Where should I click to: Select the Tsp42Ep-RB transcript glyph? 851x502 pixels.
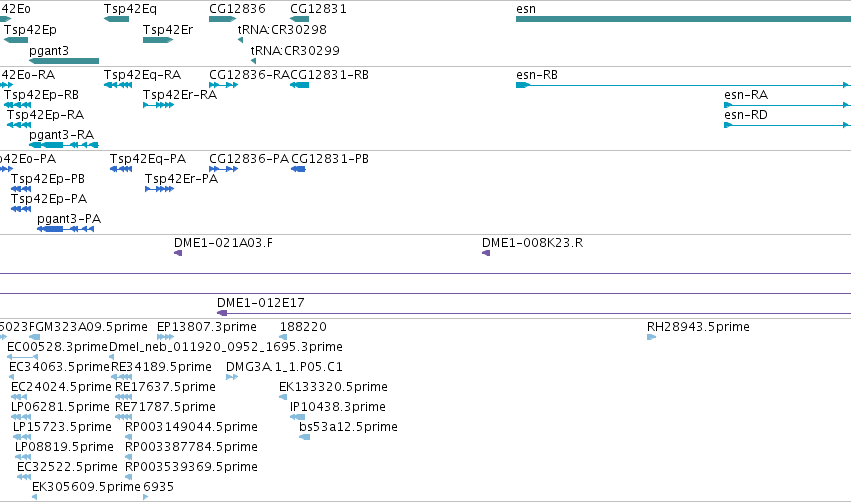point(17,105)
